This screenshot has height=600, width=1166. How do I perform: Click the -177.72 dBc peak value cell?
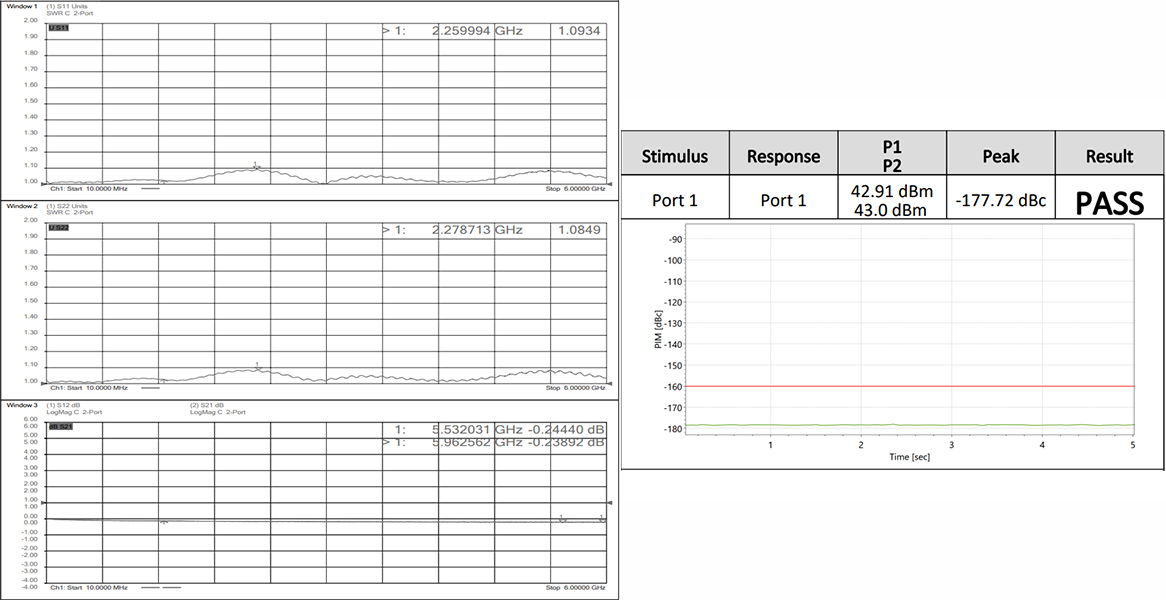coord(1000,201)
